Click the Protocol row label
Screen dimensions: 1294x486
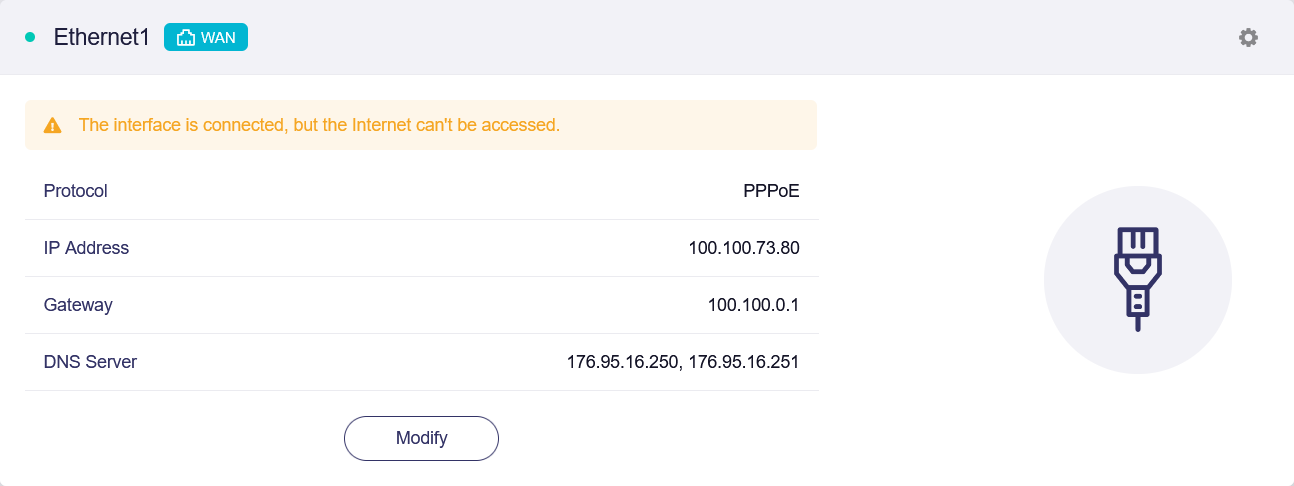pos(76,191)
